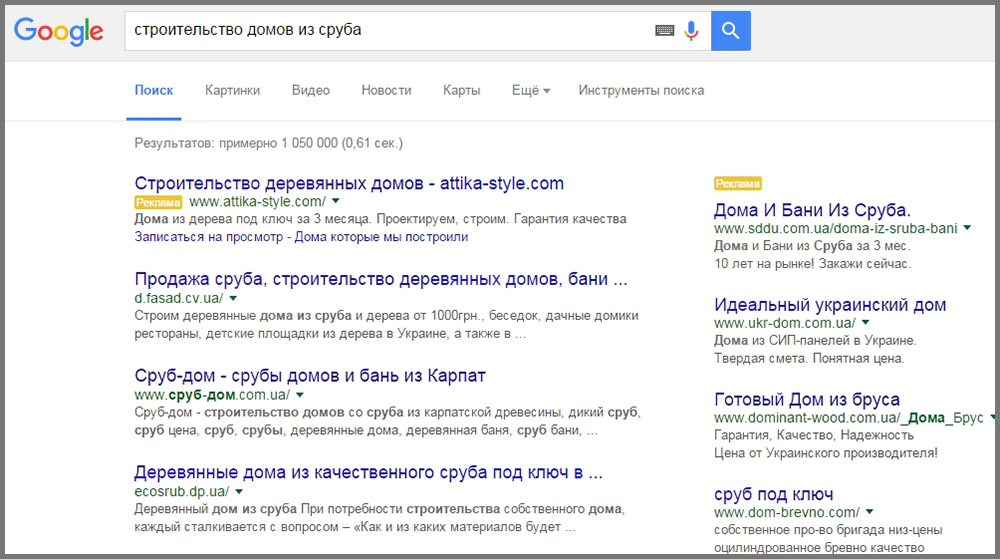The height and width of the screenshot is (559, 1000).
Task: Switch to the Видео tab
Action: pyautogui.click(x=310, y=90)
